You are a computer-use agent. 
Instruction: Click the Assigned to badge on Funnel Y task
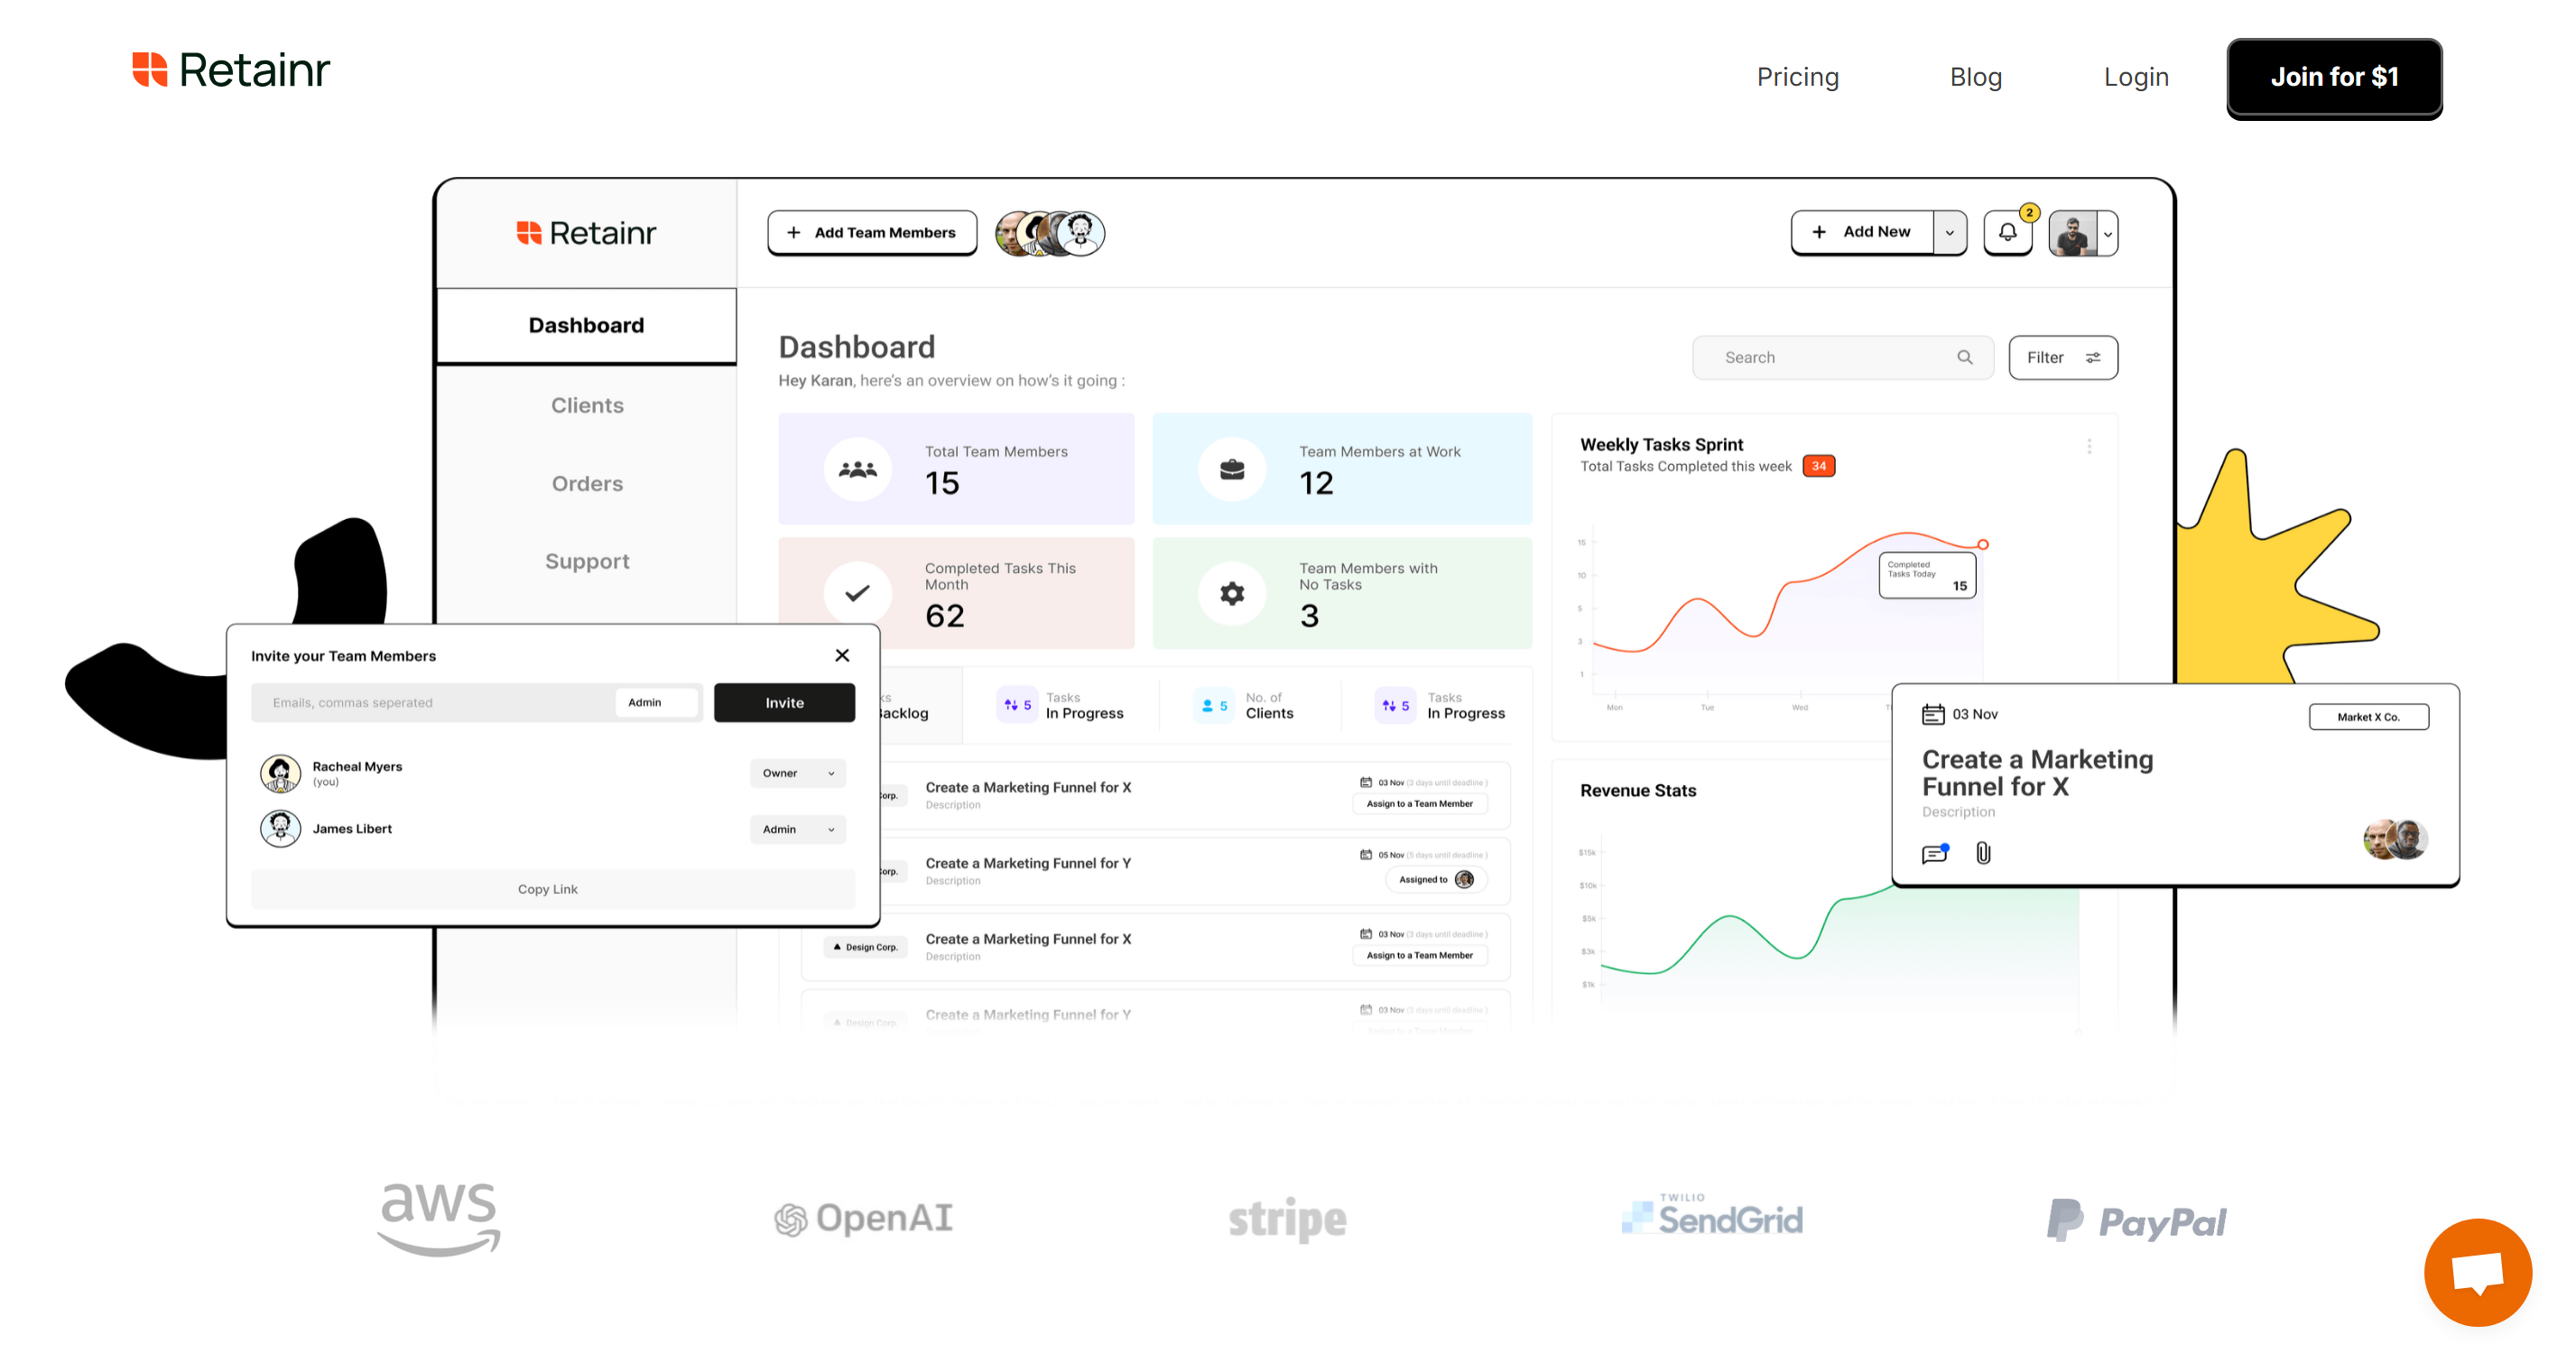[x=1436, y=879]
